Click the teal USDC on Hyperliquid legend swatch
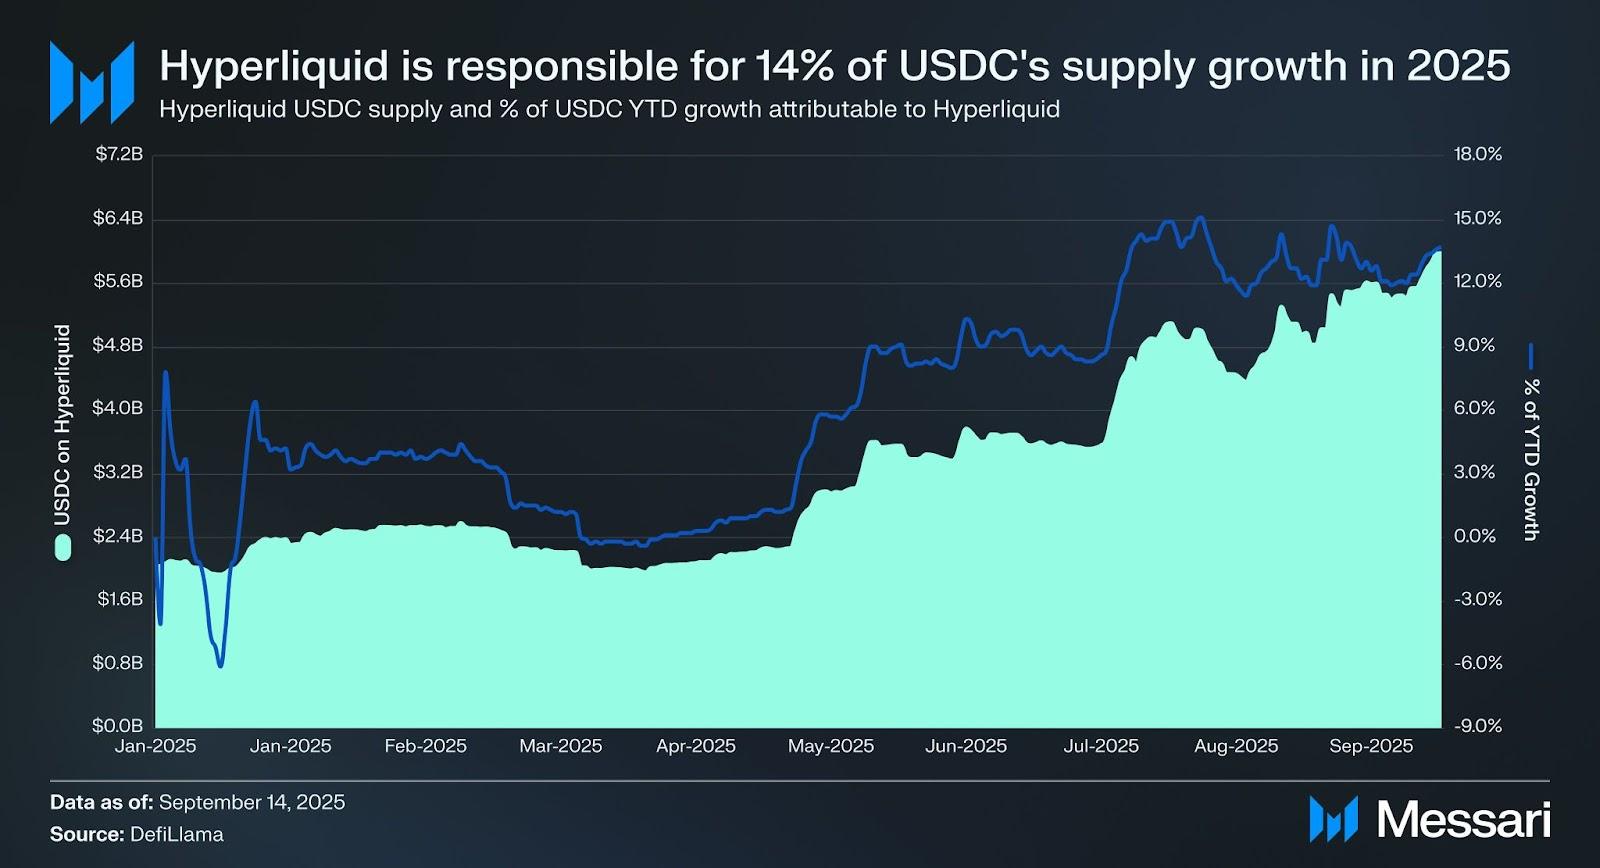 63,547
